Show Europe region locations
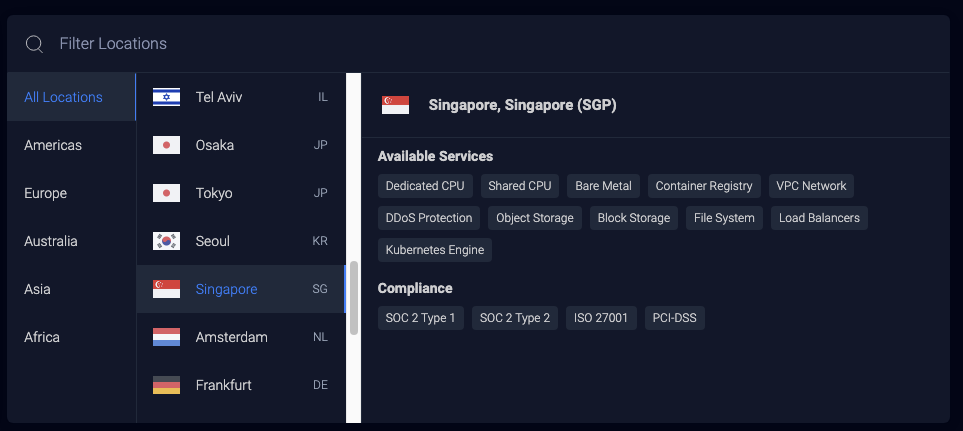 (45, 193)
